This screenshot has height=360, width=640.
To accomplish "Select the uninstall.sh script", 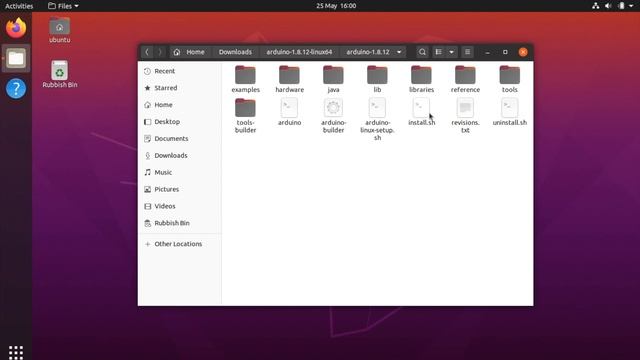I will tap(509, 112).
